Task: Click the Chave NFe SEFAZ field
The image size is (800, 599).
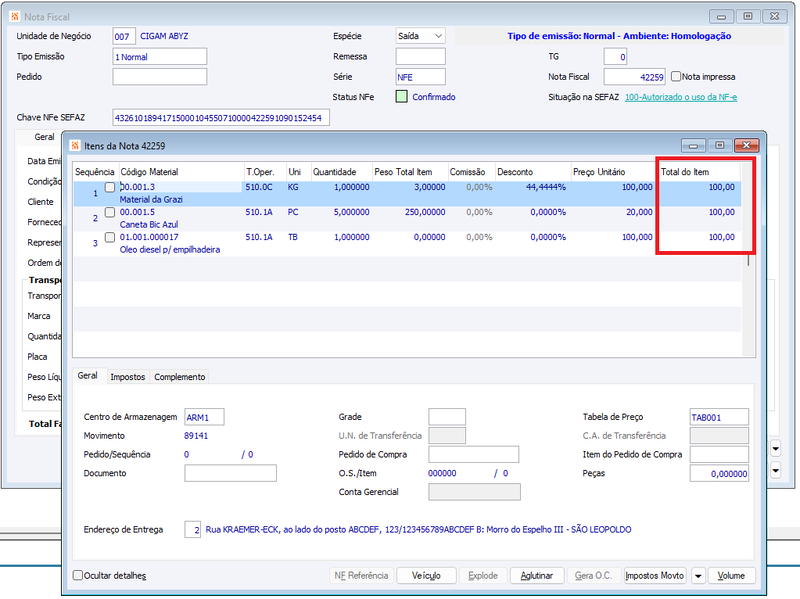Action: click(x=221, y=118)
